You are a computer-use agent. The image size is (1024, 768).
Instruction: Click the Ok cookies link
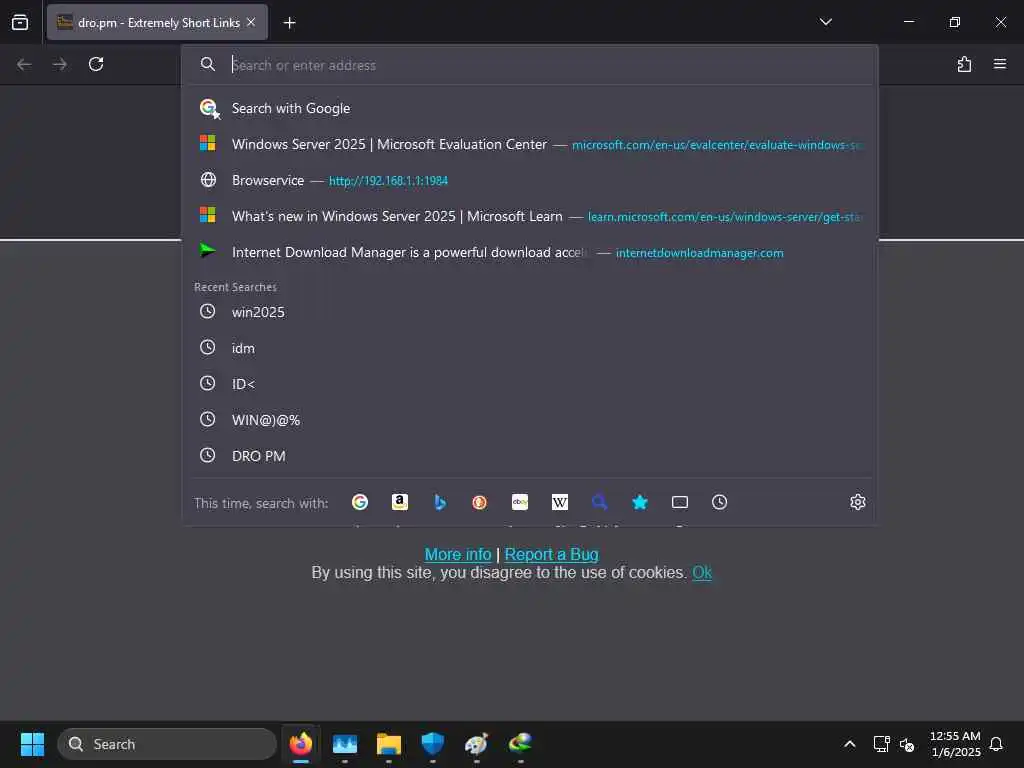pos(702,573)
